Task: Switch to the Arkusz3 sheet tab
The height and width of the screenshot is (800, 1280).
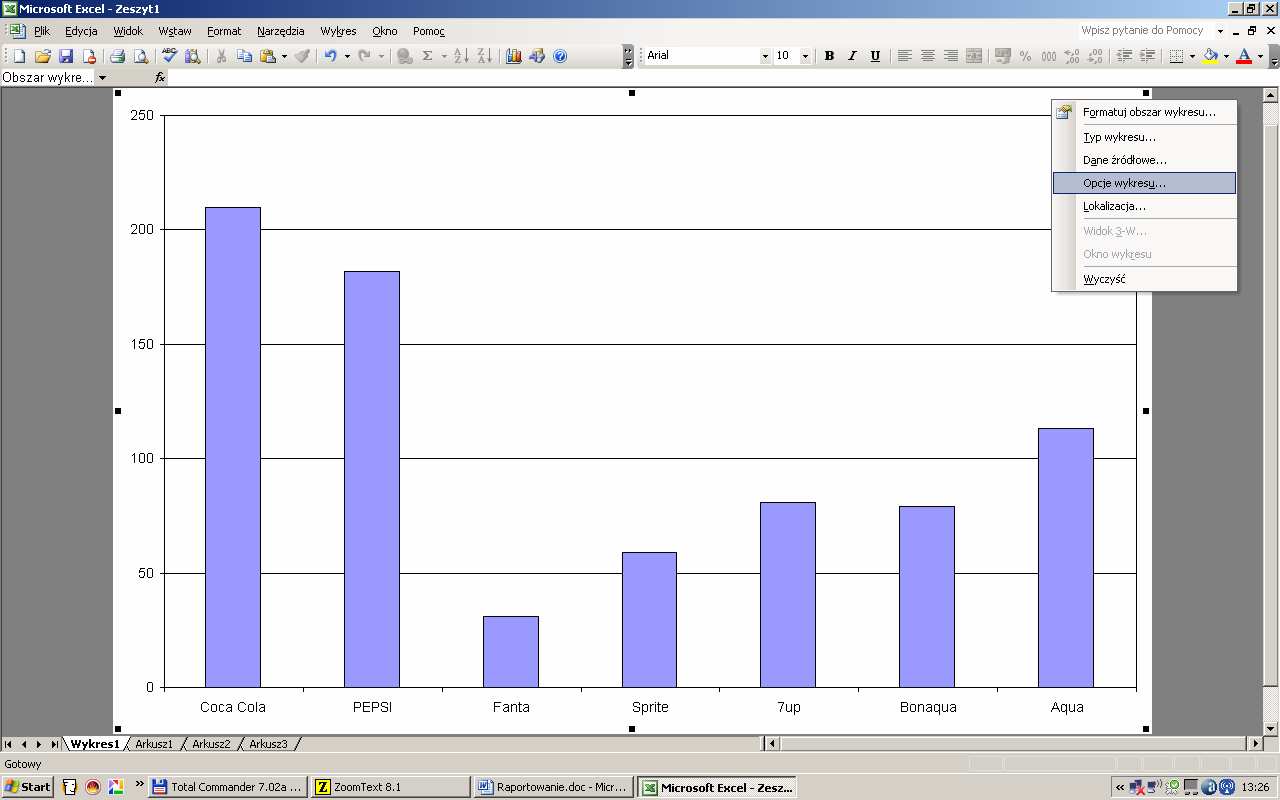Action: coord(268,744)
